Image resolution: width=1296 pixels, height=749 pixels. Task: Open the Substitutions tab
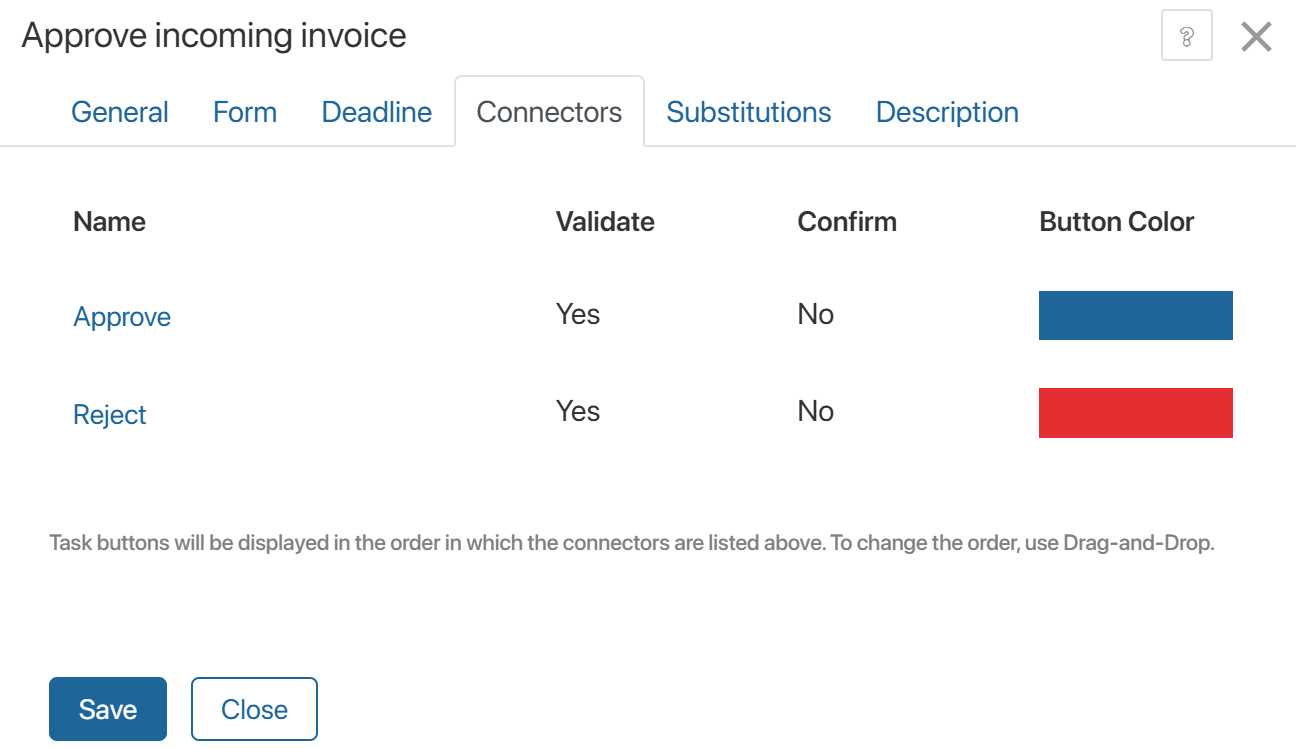click(x=748, y=112)
